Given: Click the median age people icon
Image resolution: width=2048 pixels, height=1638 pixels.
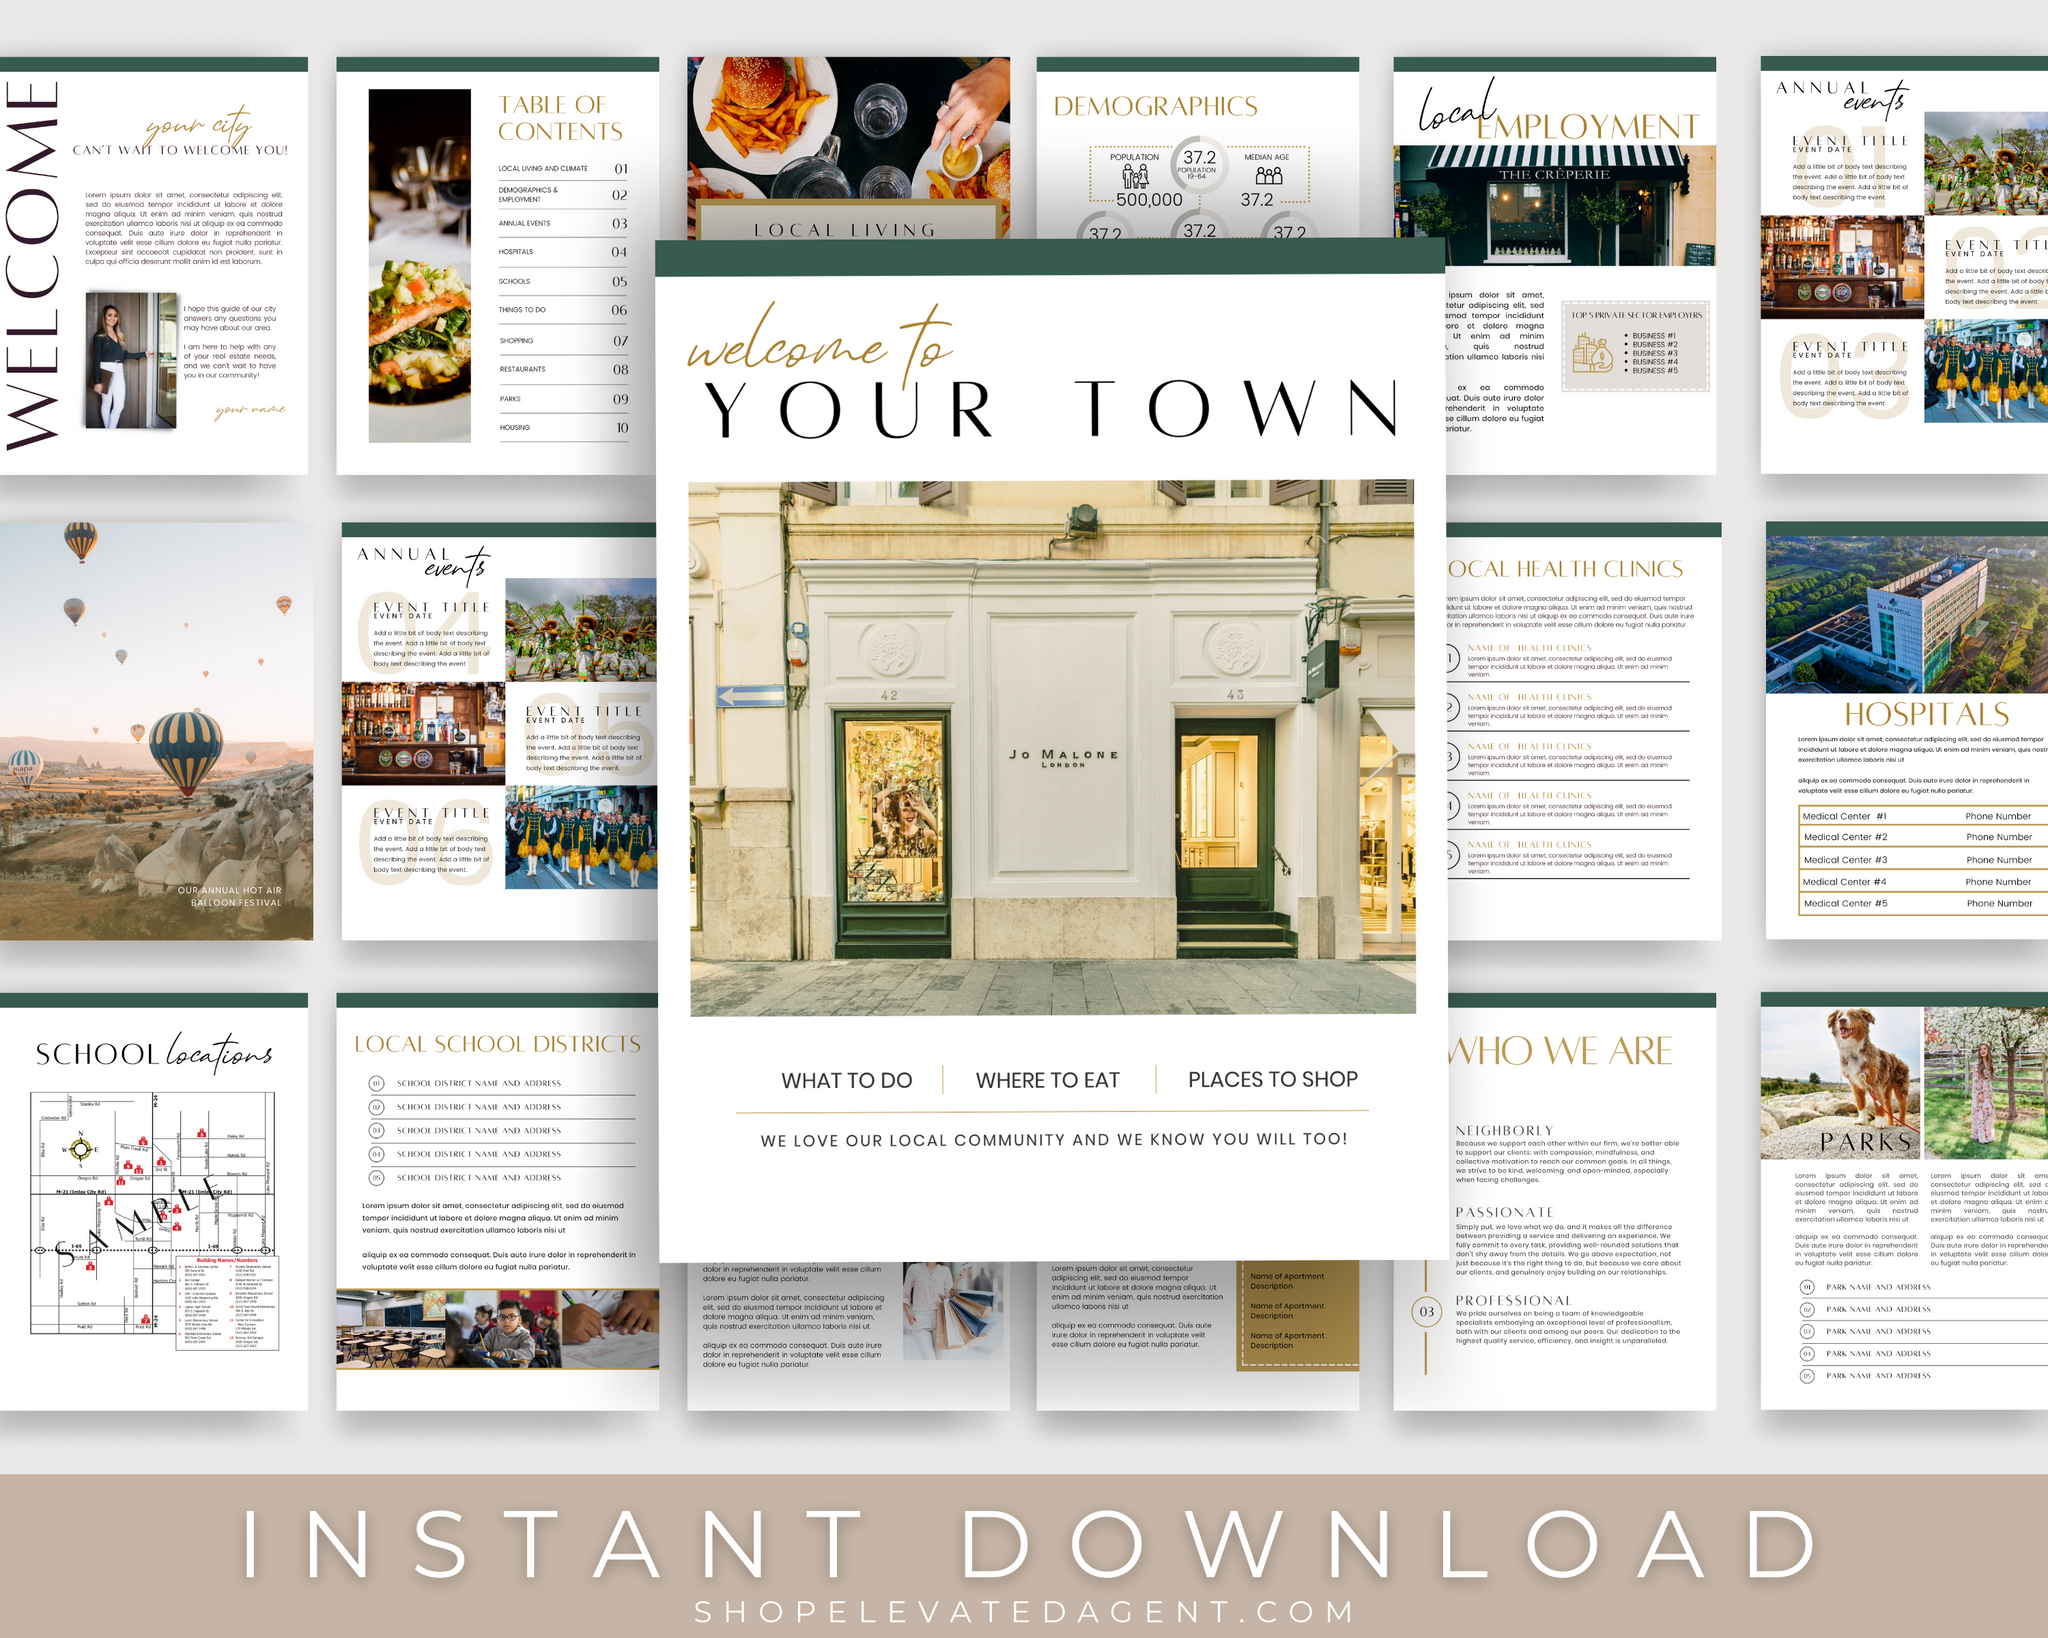Looking at the screenshot, I should (x=1268, y=176).
